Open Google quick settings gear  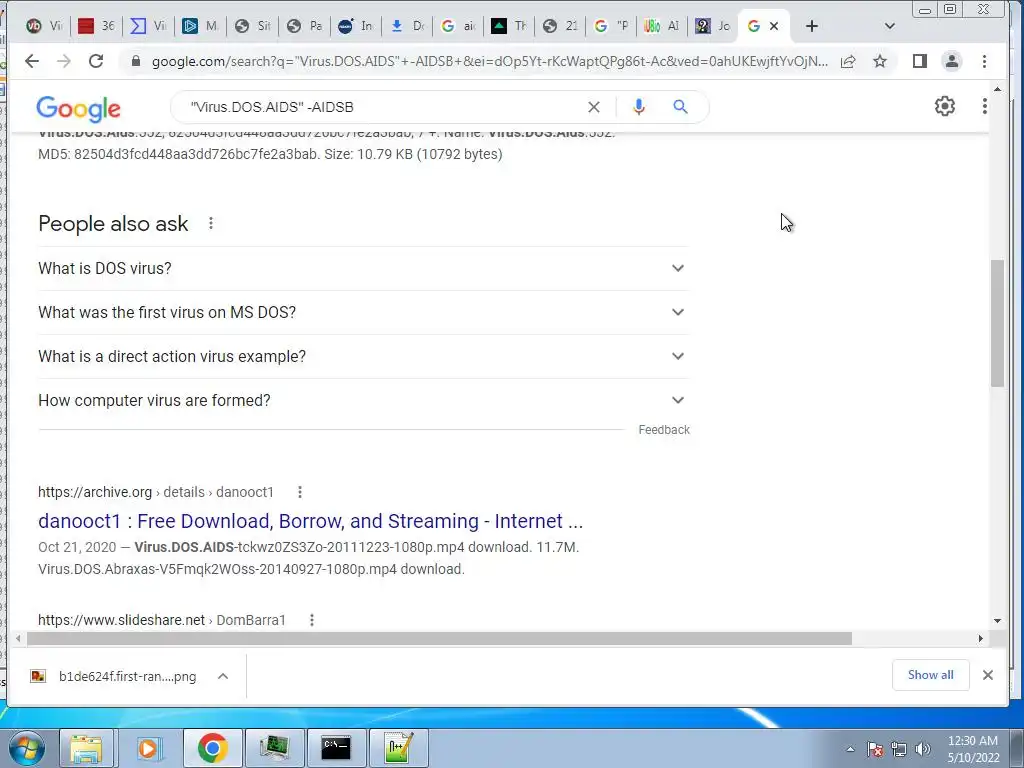coord(944,106)
